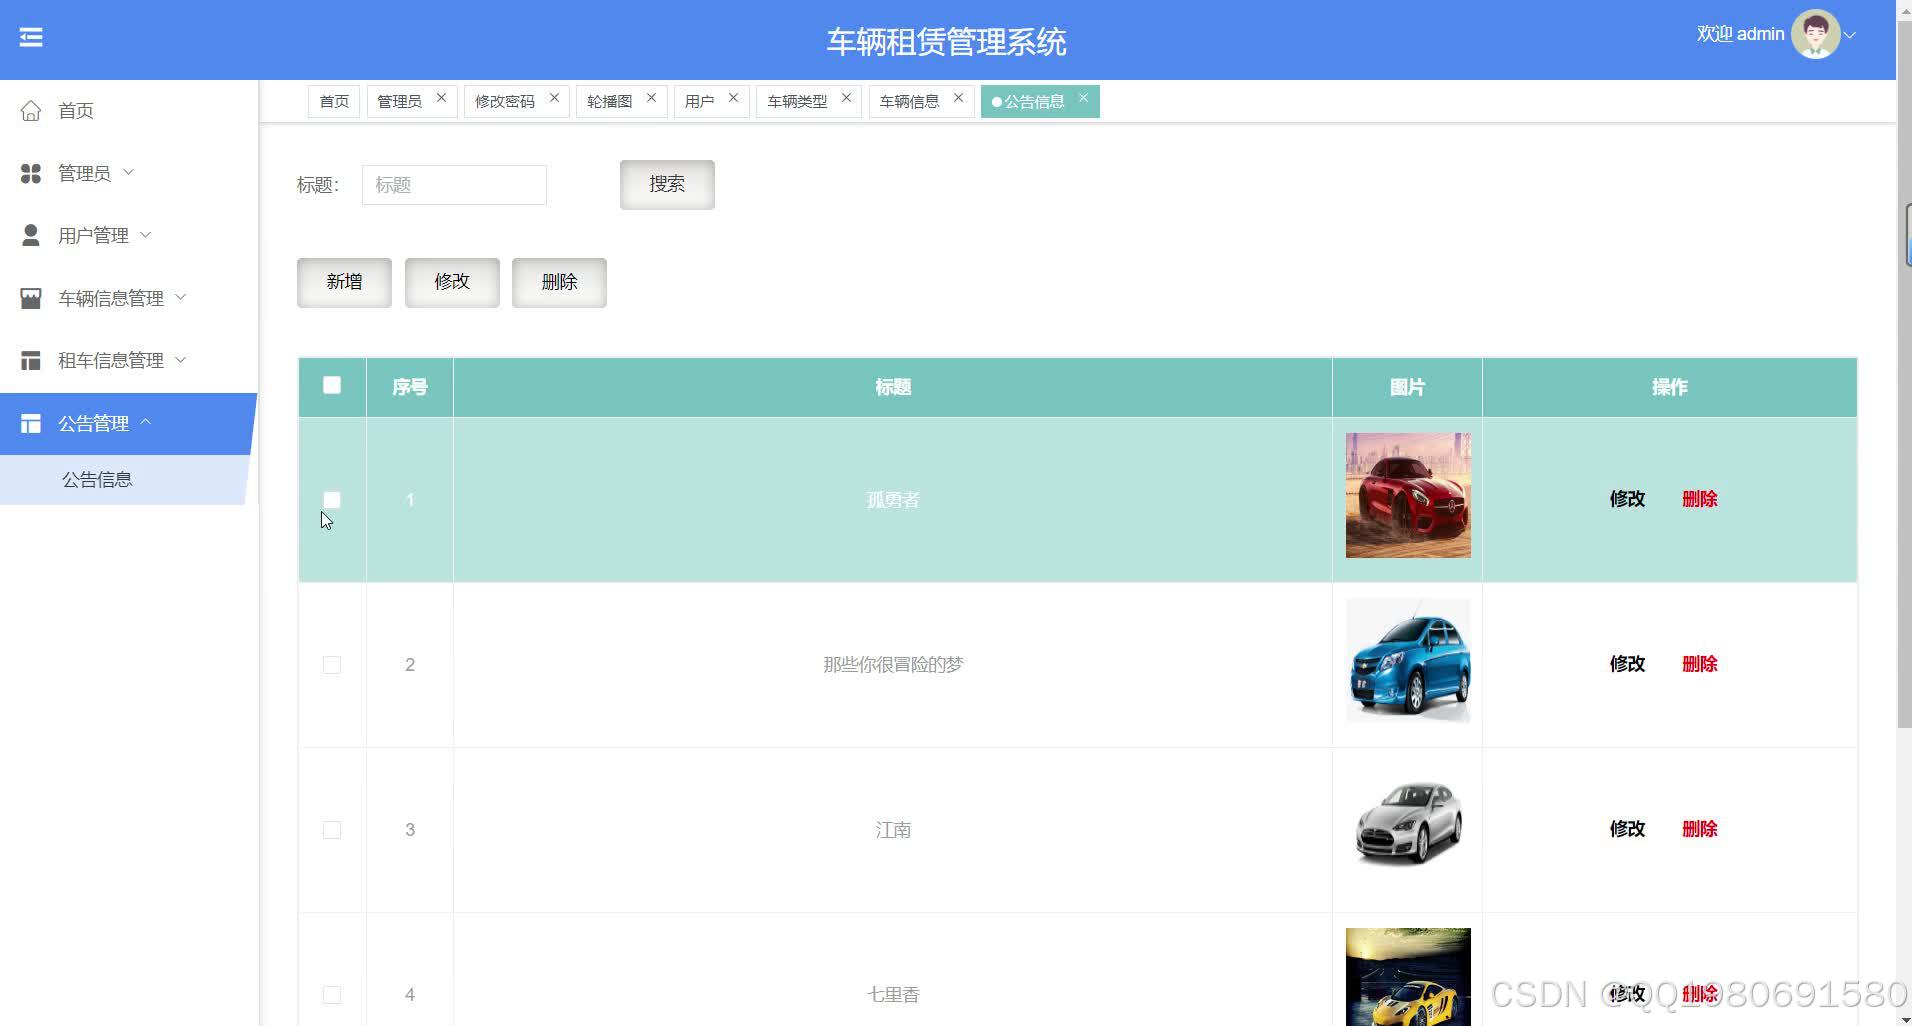Collapse the 公告管理 sidebar section
Image resolution: width=1912 pixels, height=1026 pixels.
click(148, 423)
